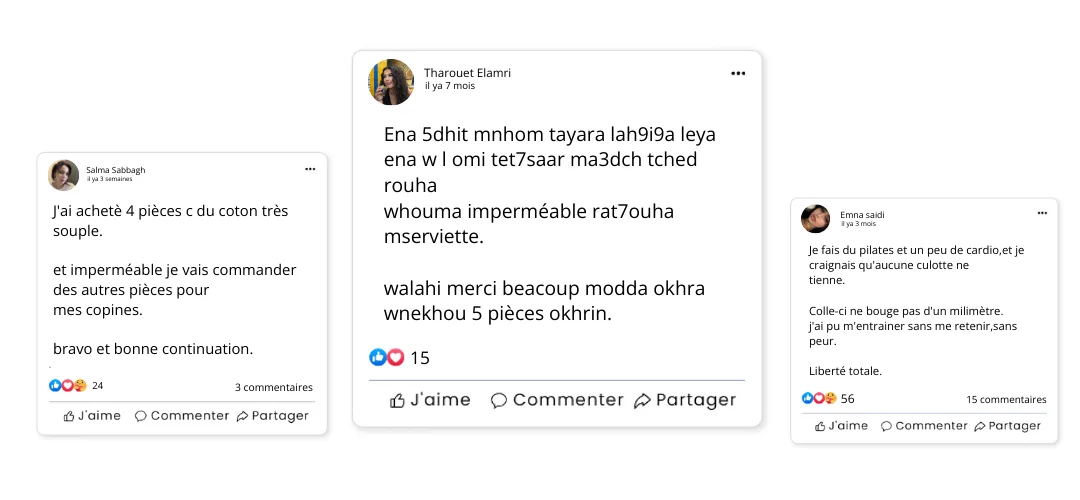
Task: Open the reaction icons on Emna saidi's post
Action: [820, 398]
